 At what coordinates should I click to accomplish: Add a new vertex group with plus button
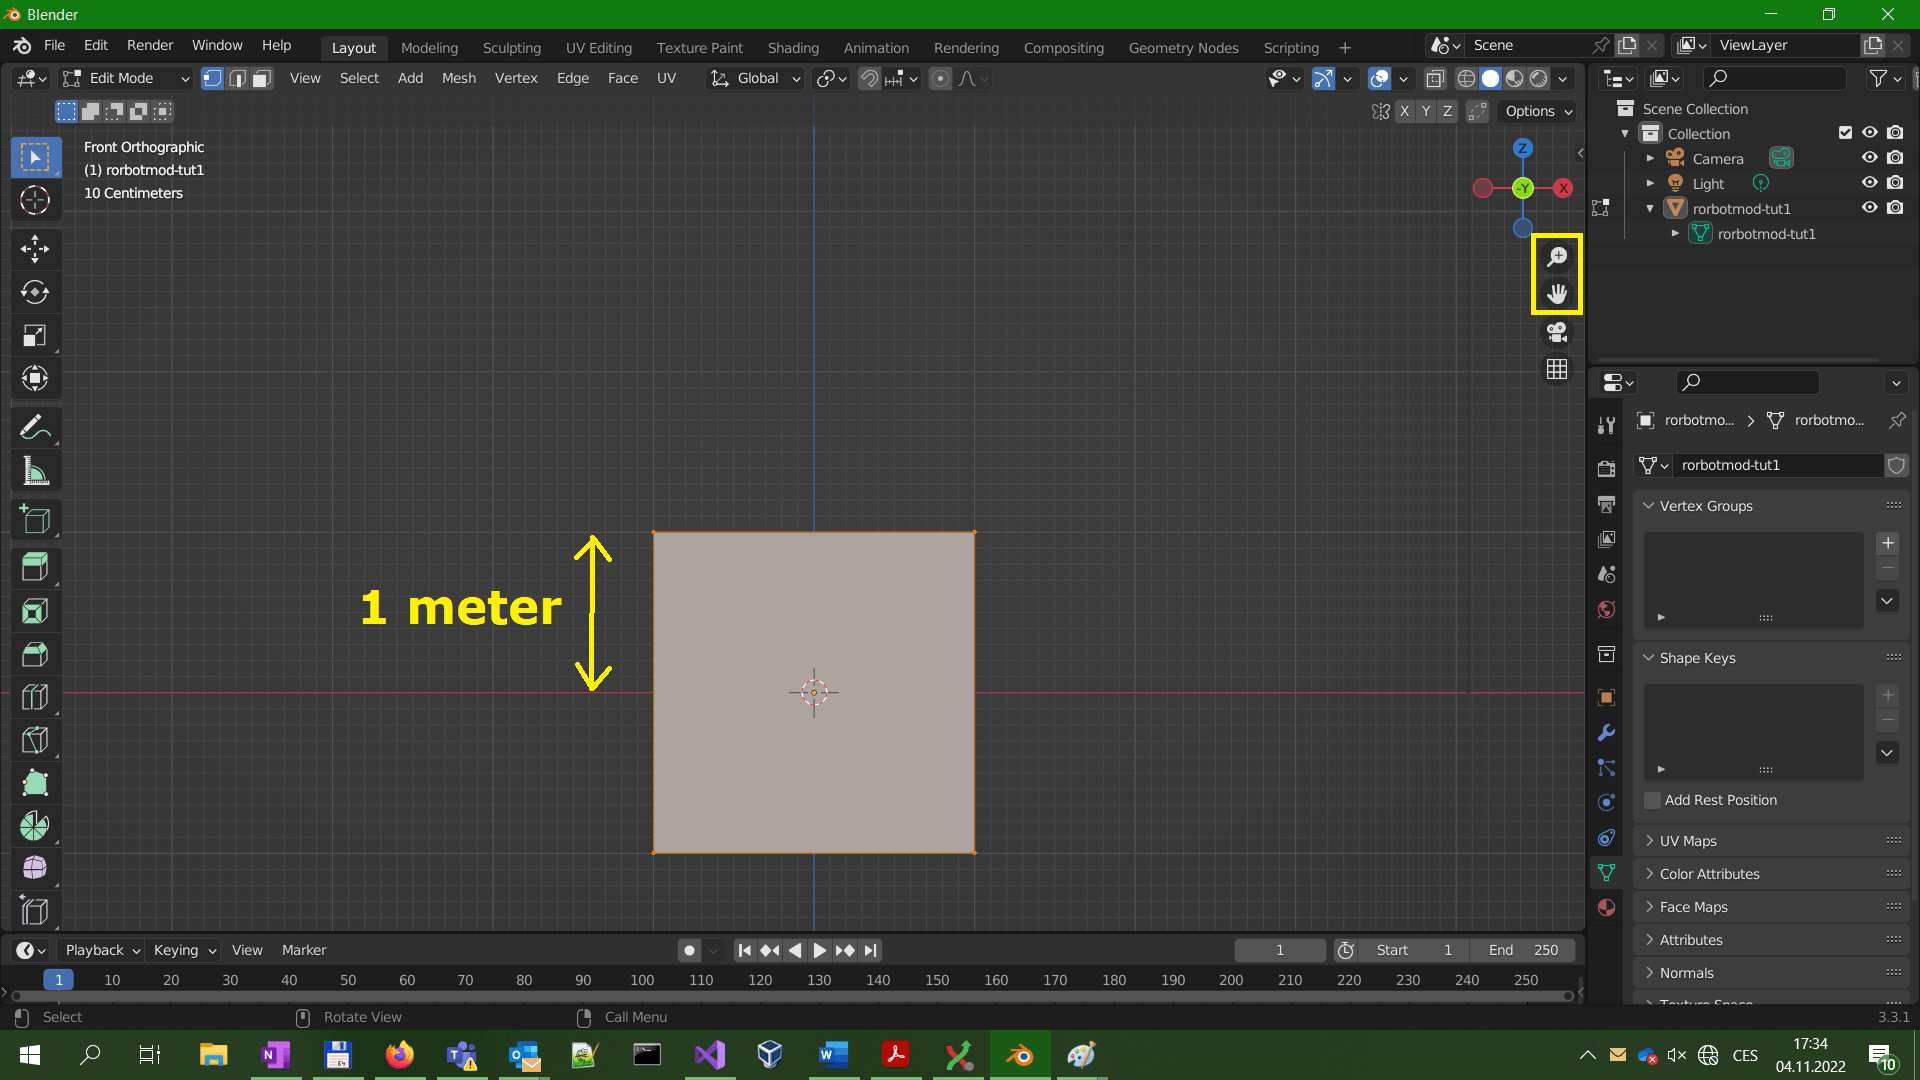[x=1887, y=543]
